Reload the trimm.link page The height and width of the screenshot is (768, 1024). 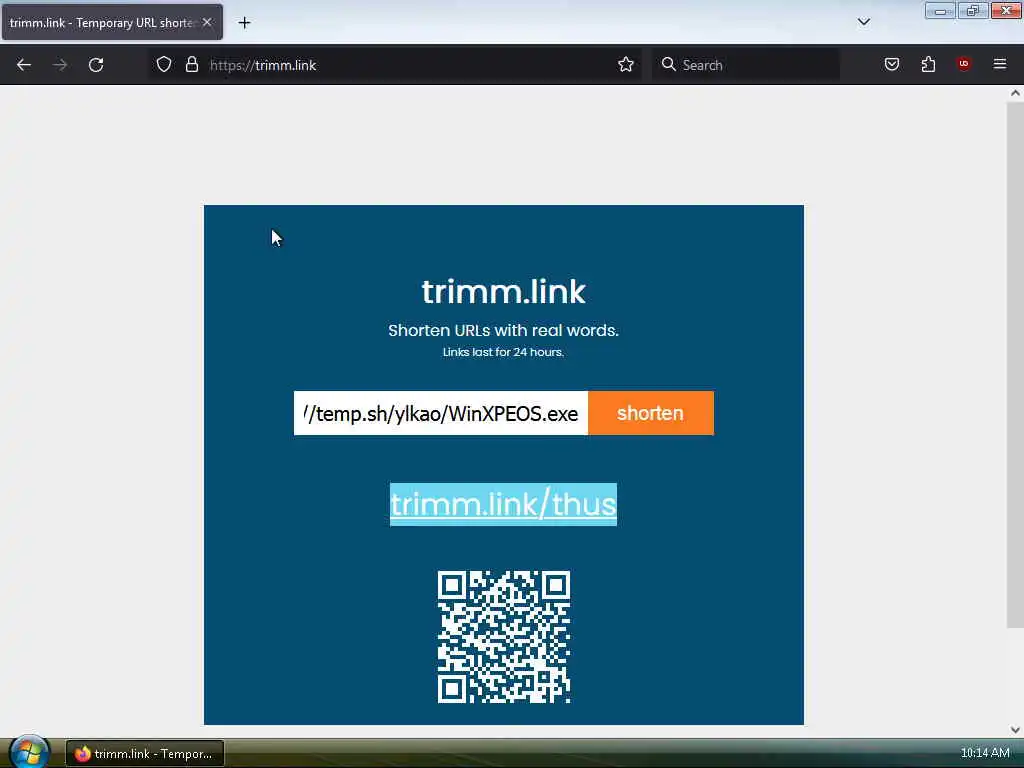point(96,65)
